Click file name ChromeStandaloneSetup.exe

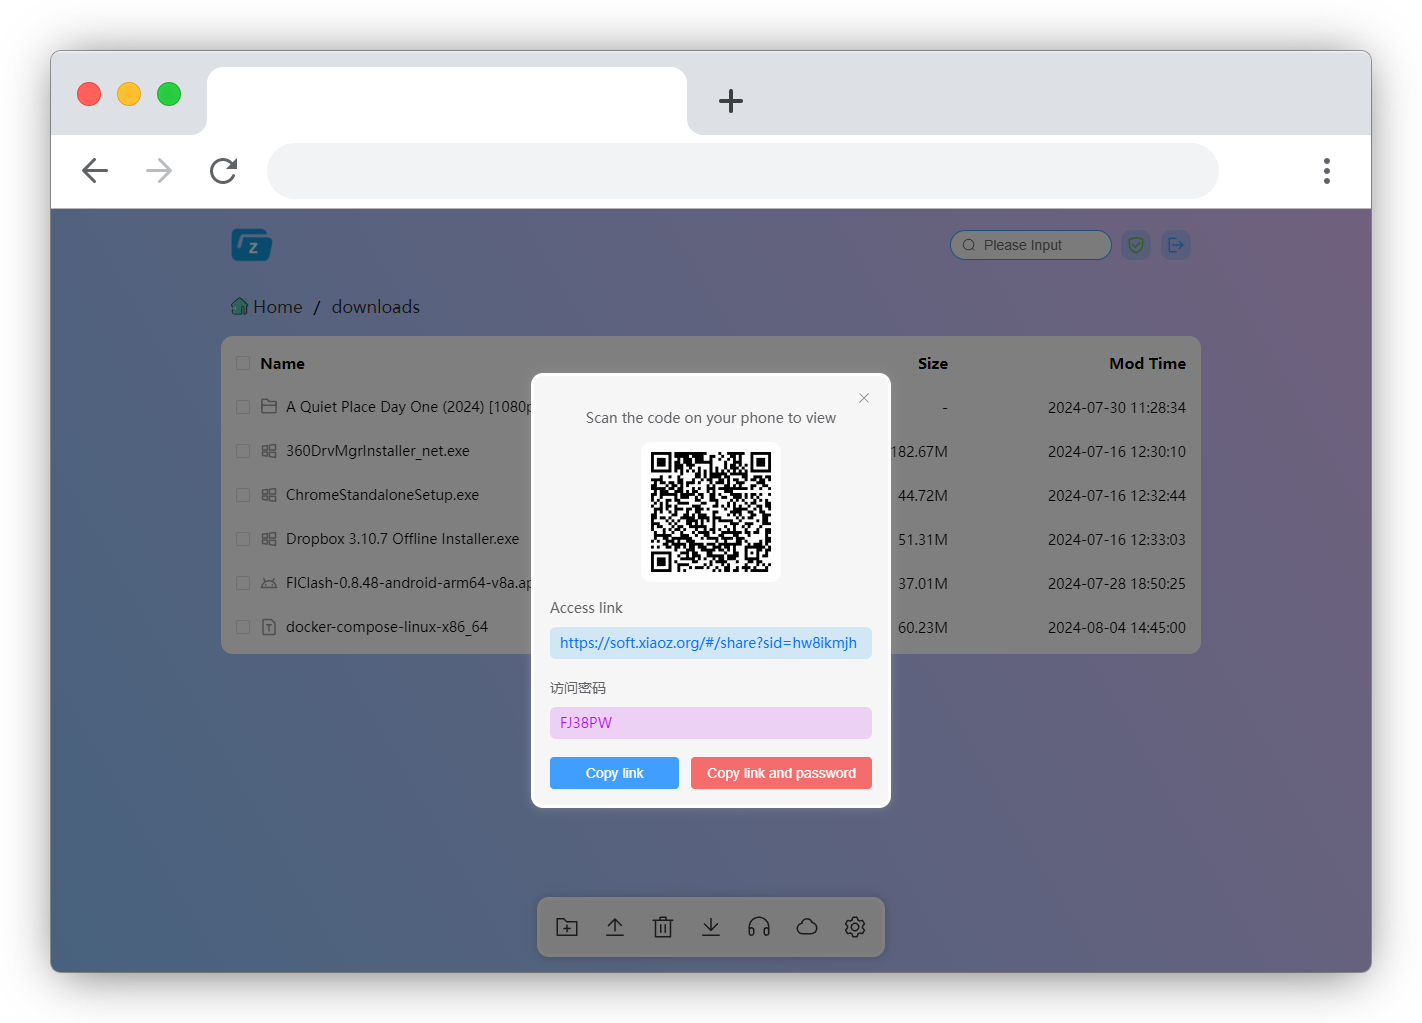click(383, 495)
